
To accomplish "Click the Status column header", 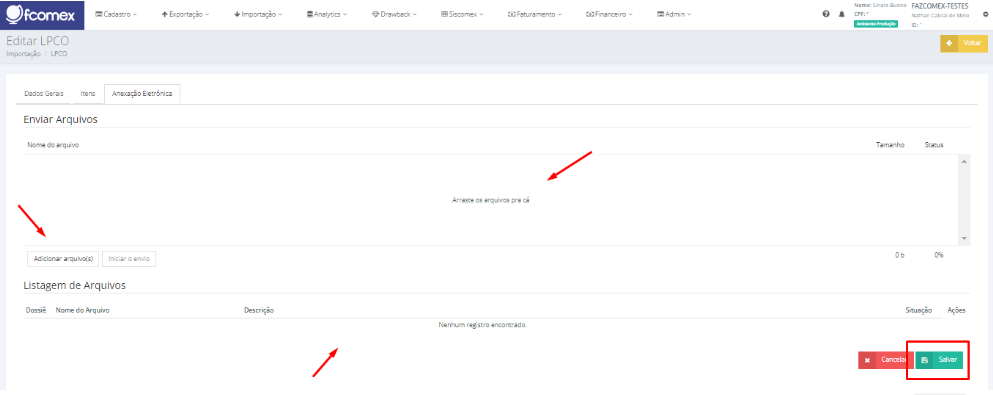I will (x=934, y=145).
